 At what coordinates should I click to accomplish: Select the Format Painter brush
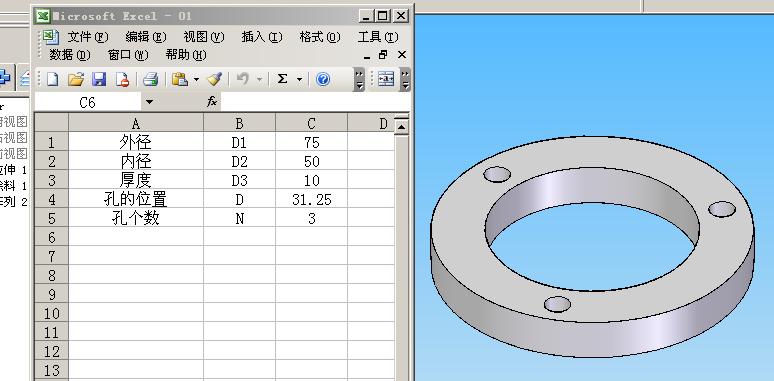tap(214, 79)
